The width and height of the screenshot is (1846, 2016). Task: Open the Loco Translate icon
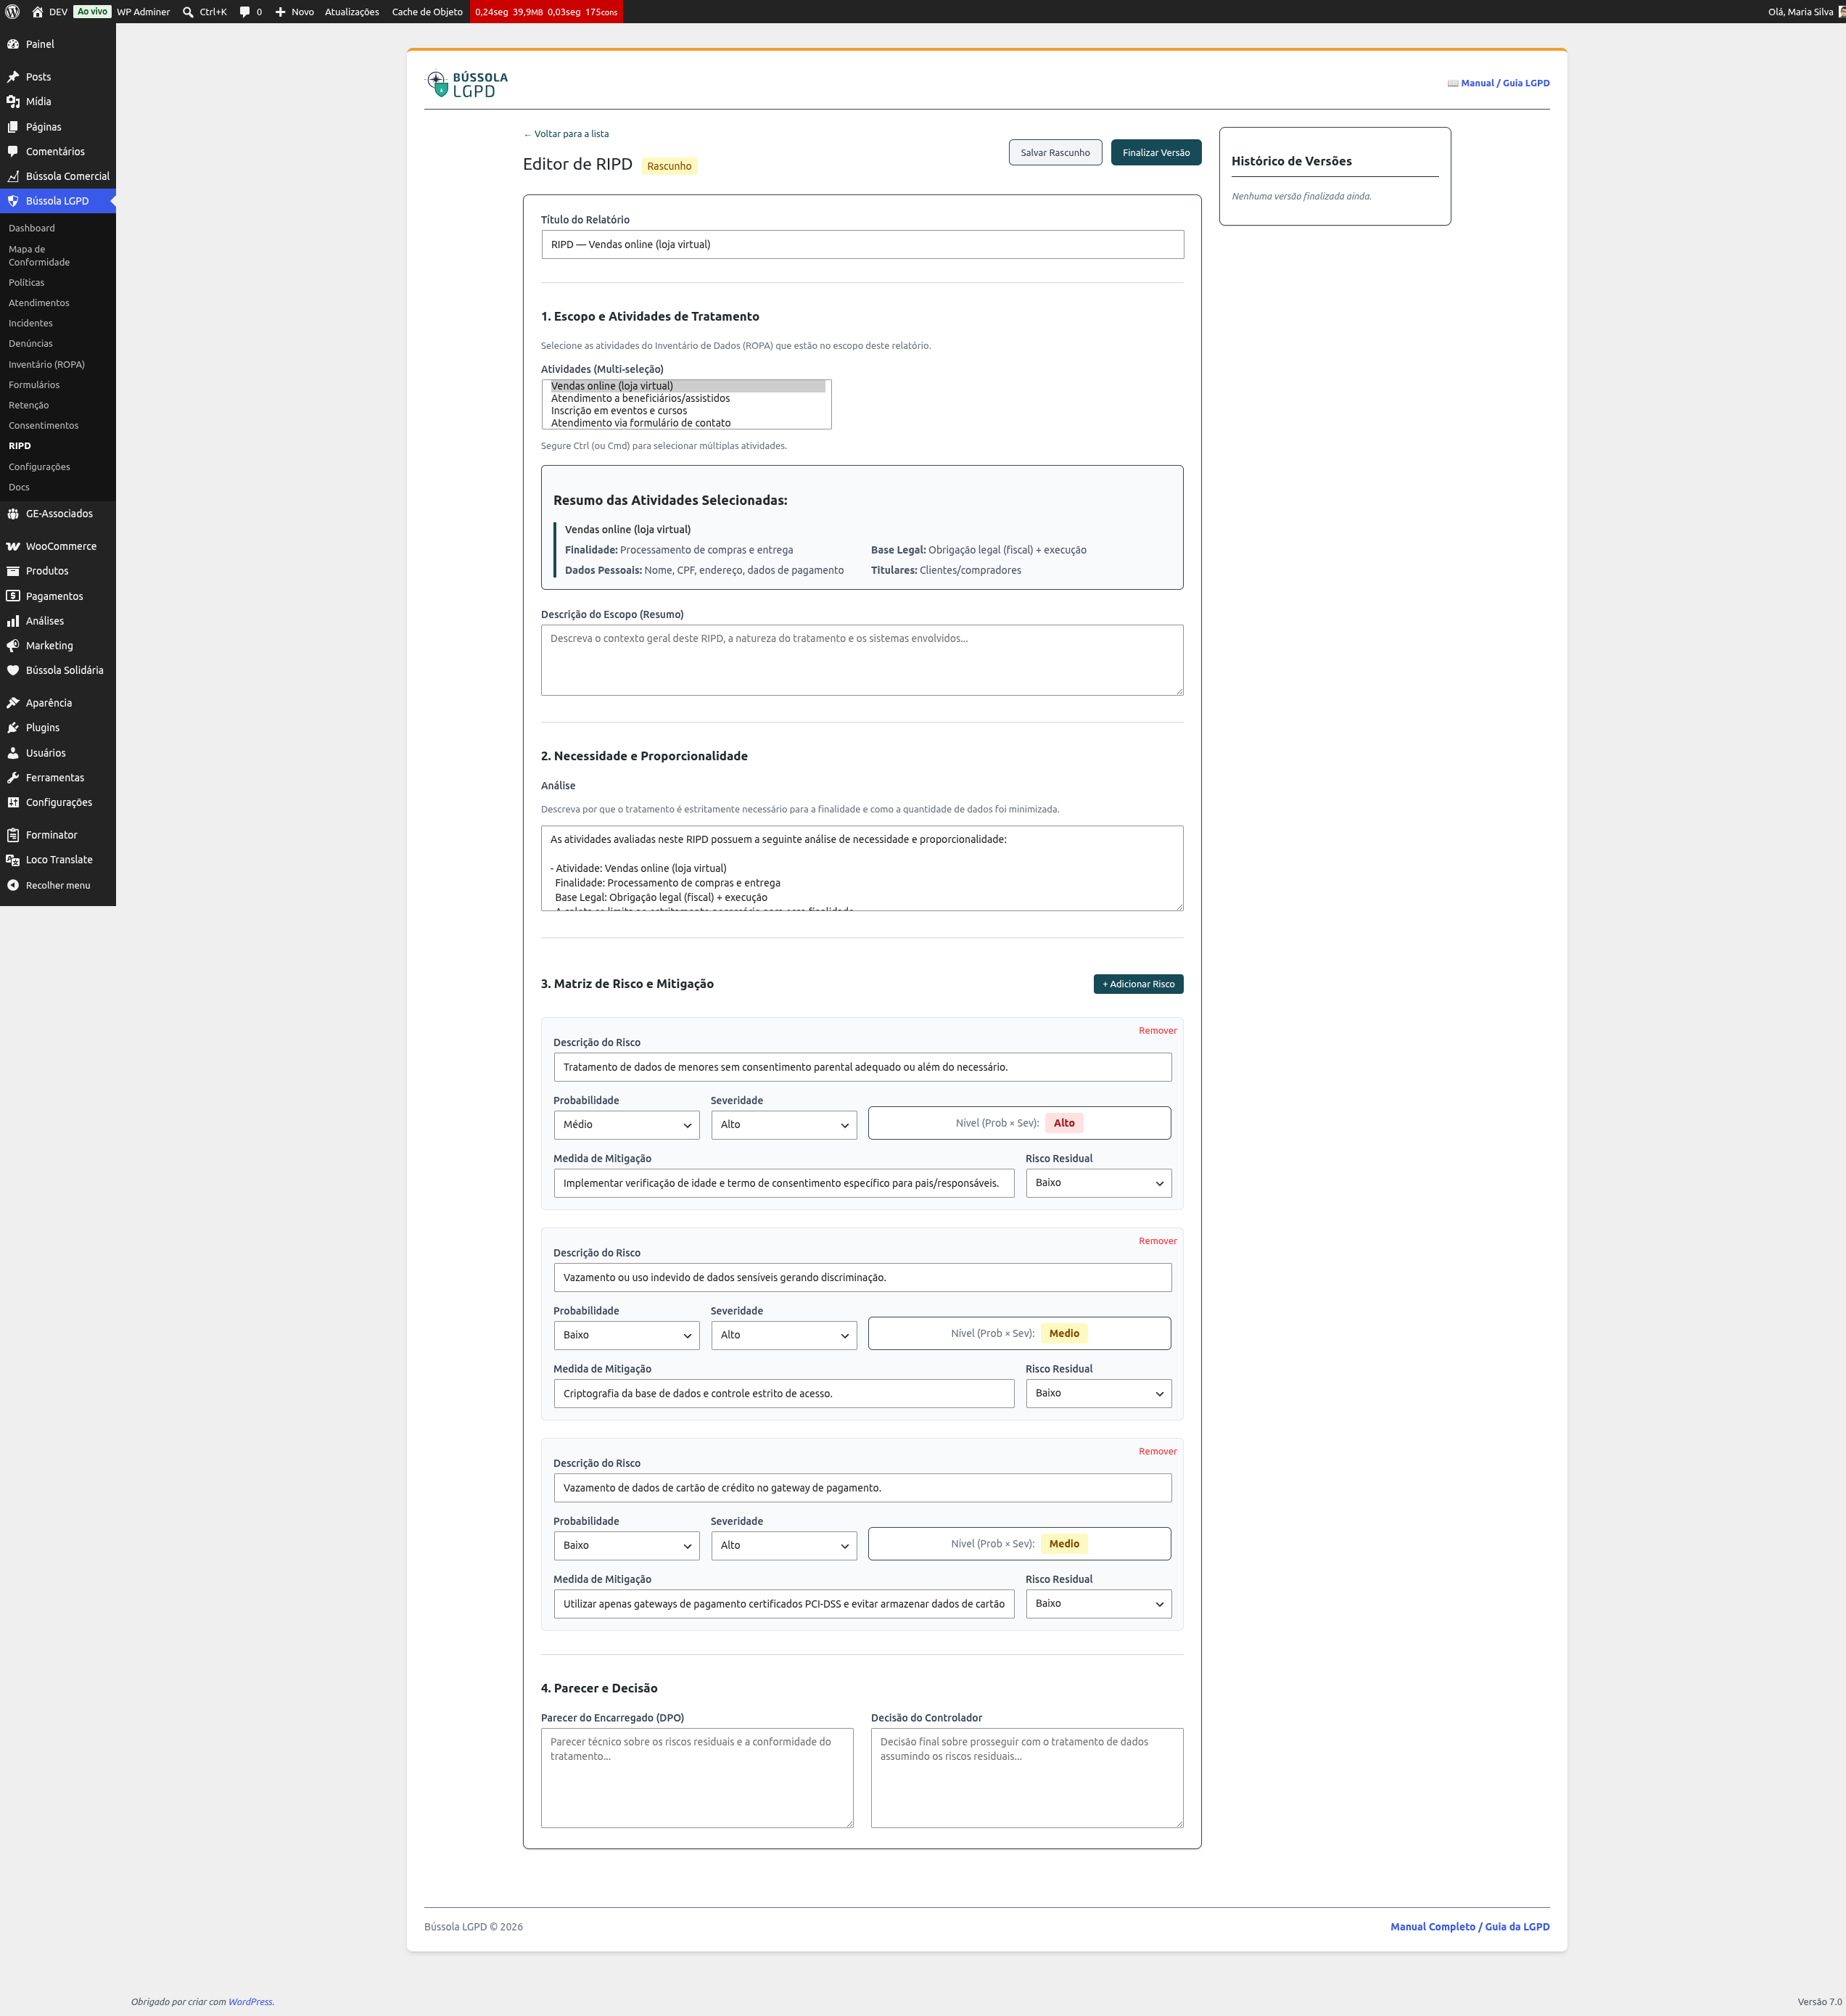(13, 860)
